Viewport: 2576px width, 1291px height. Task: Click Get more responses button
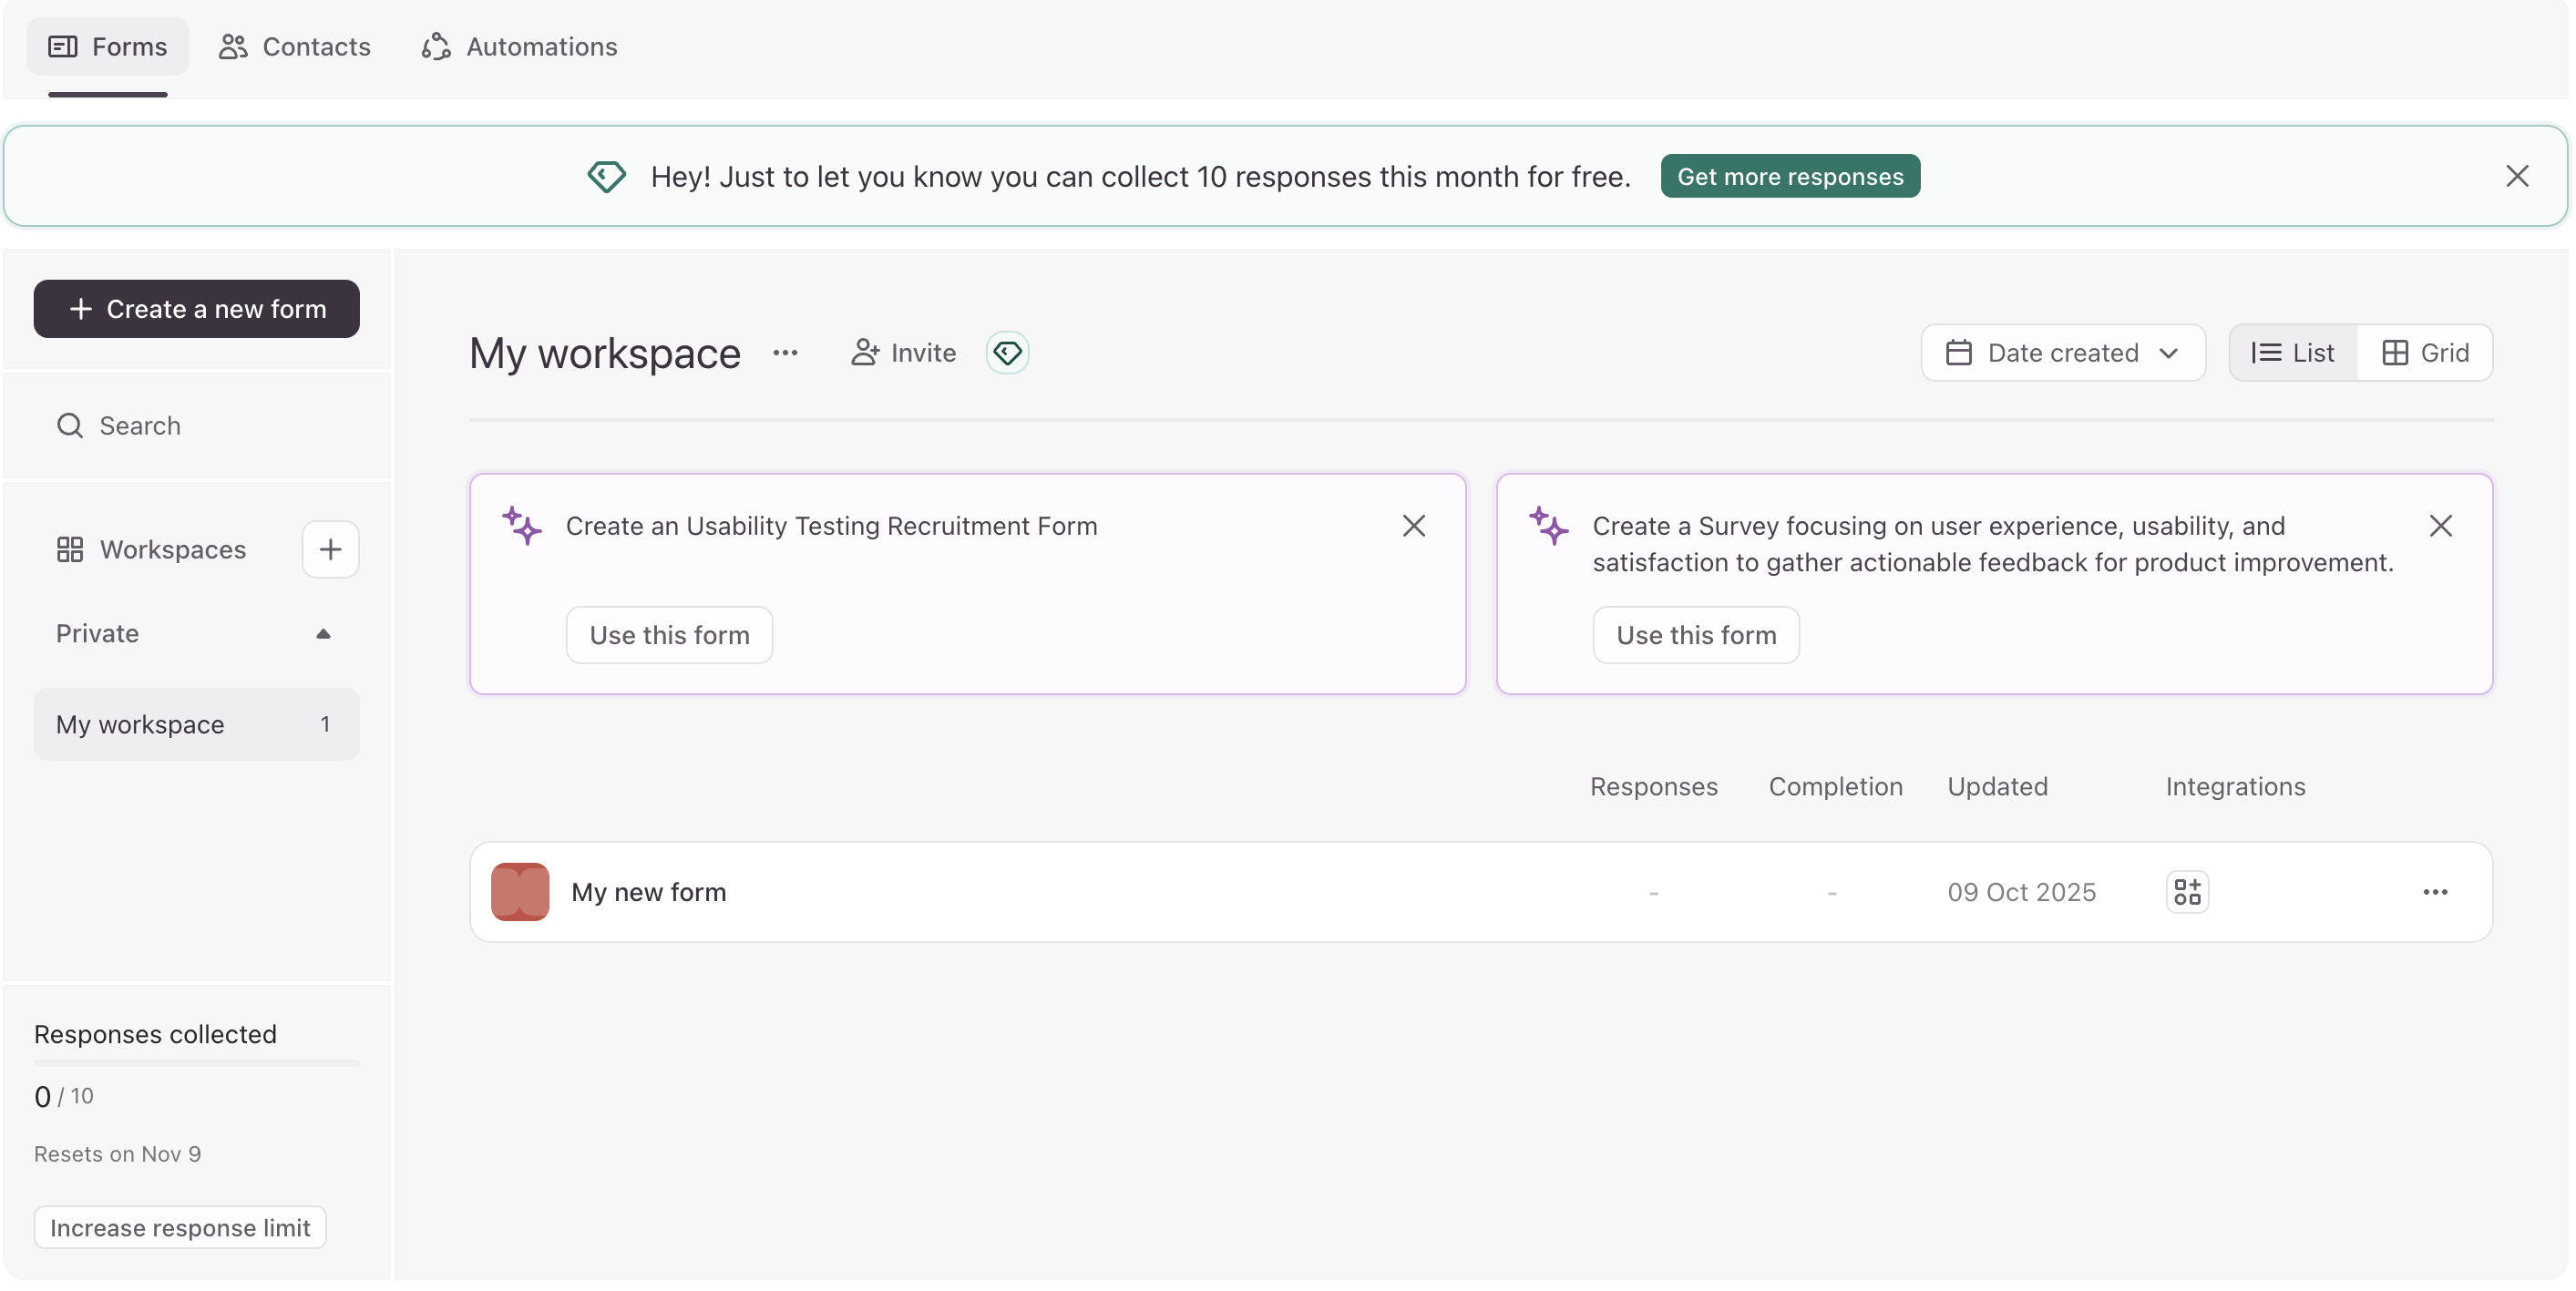tap(1789, 176)
